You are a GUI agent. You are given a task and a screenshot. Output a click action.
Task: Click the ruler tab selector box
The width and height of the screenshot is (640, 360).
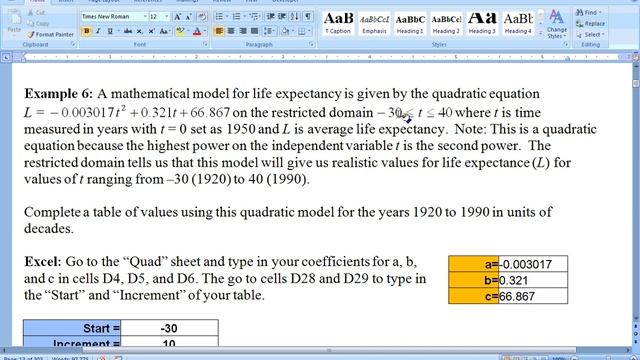pos(6,58)
